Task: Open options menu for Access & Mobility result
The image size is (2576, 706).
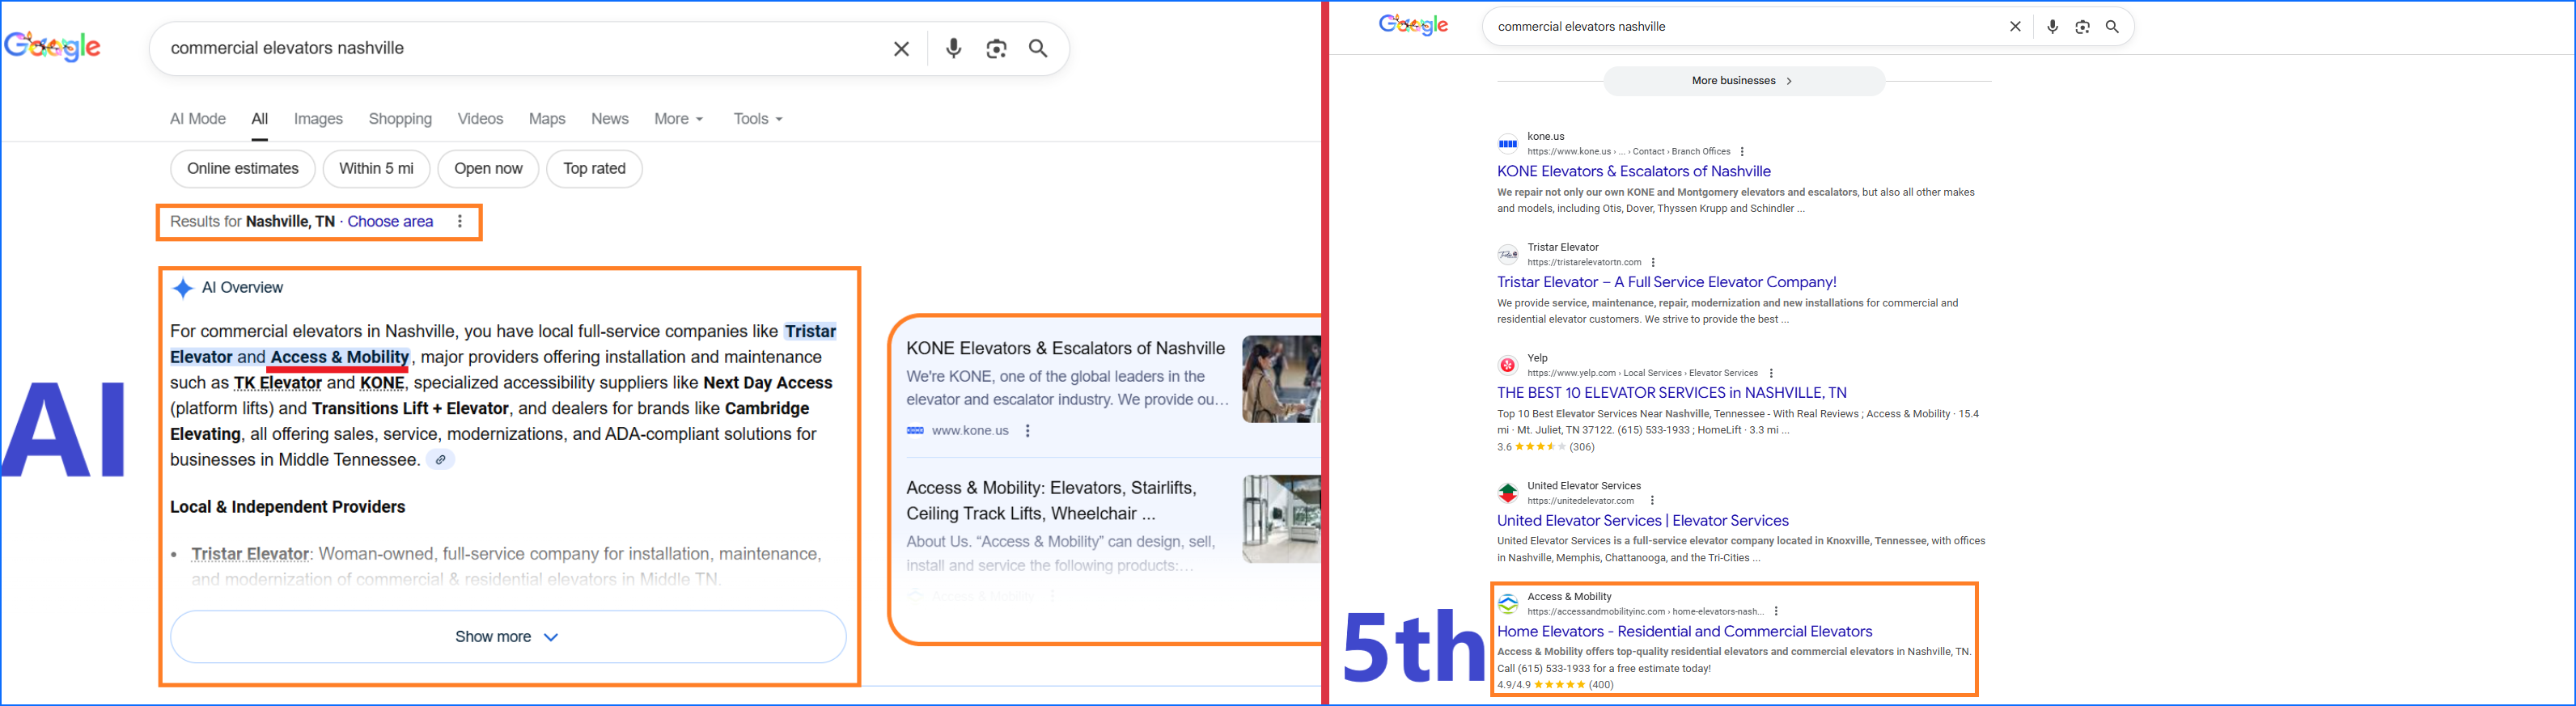Action: point(1776,611)
